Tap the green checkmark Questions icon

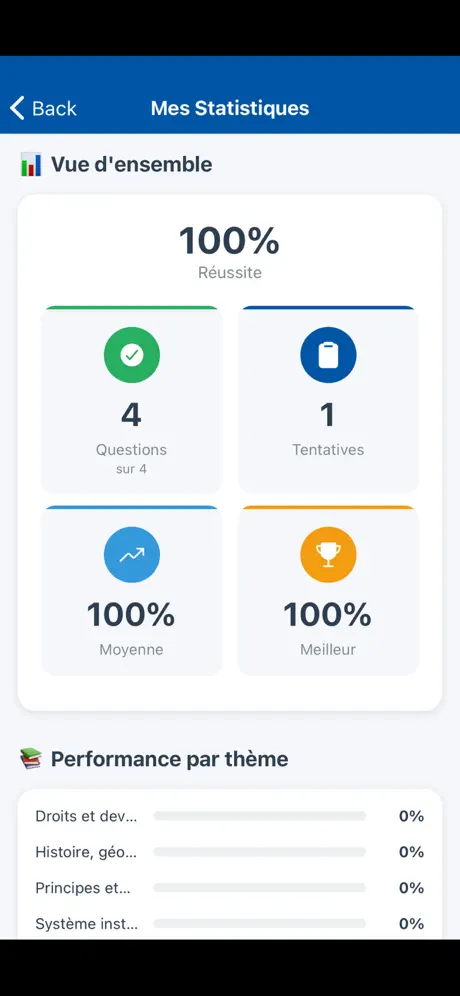(132, 355)
